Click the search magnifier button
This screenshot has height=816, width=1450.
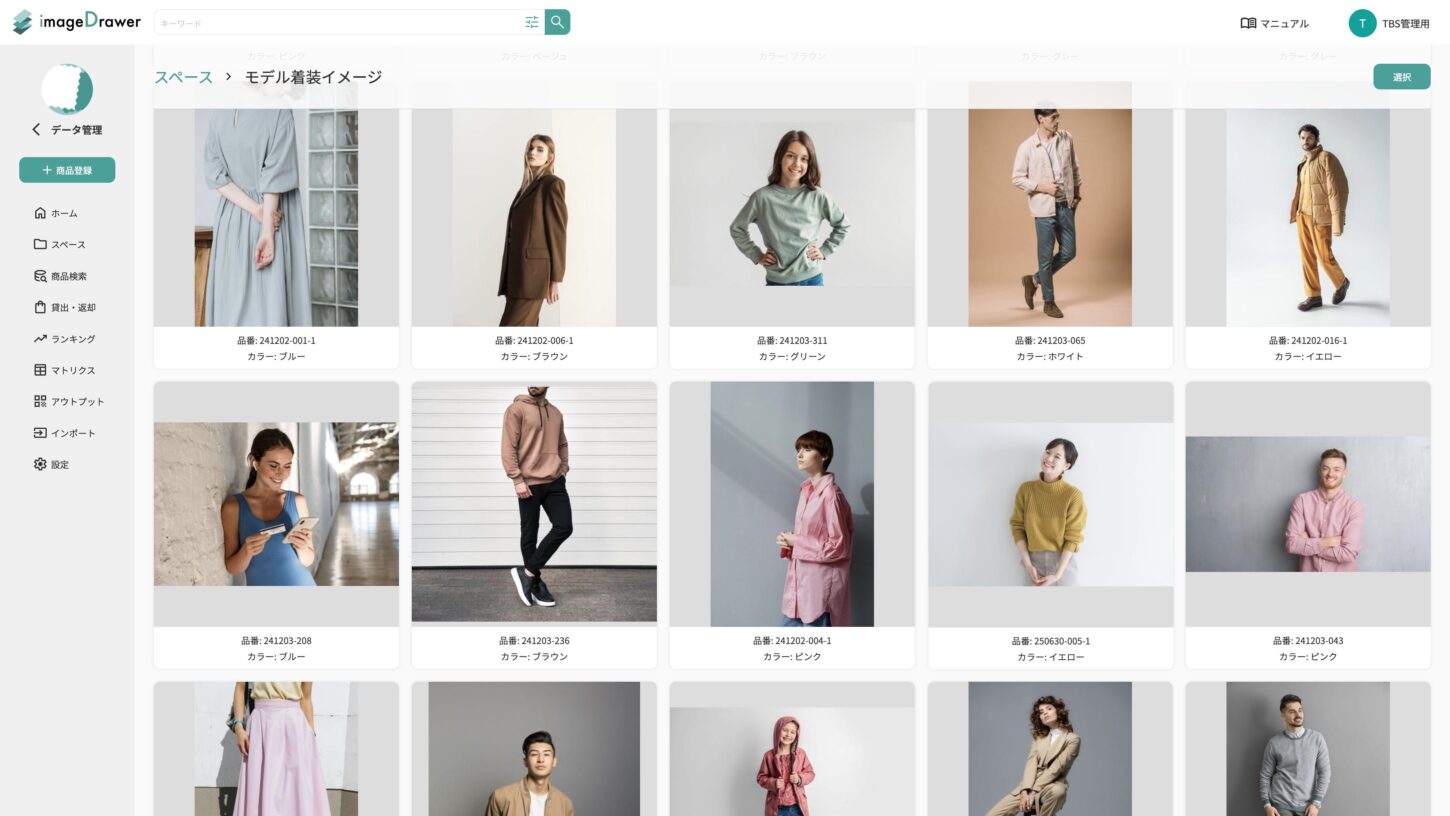pos(557,22)
